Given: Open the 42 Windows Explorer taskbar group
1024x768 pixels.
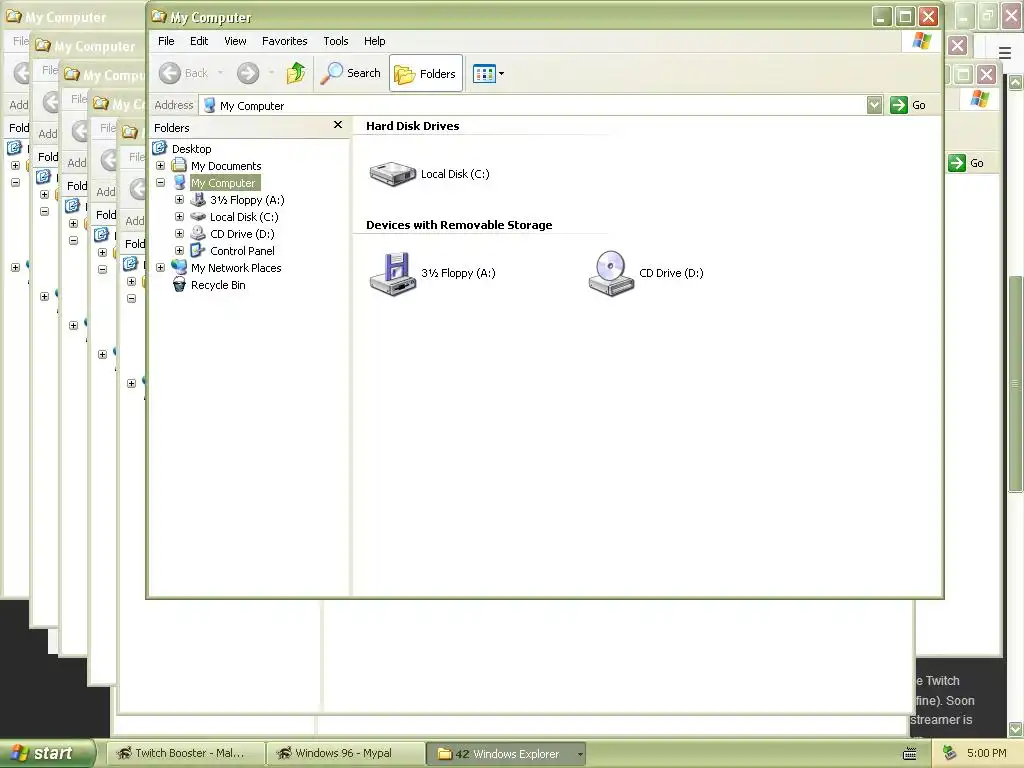Looking at the screenshot, I should tap(505, 754).
